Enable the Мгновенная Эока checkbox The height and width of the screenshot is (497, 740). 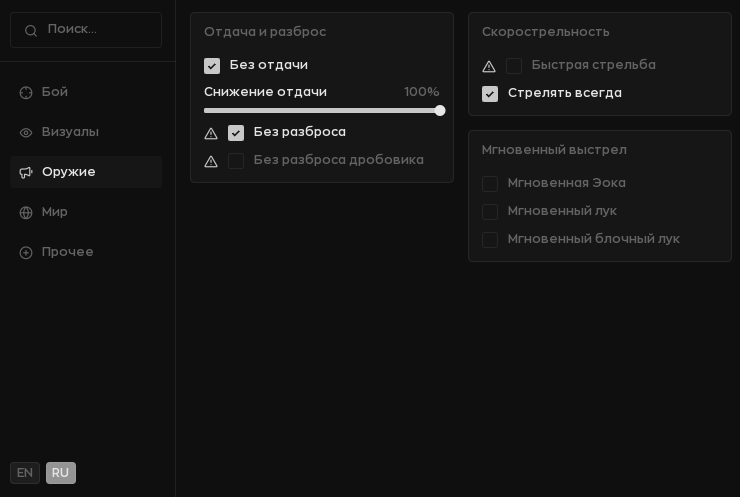coord(490,184)
